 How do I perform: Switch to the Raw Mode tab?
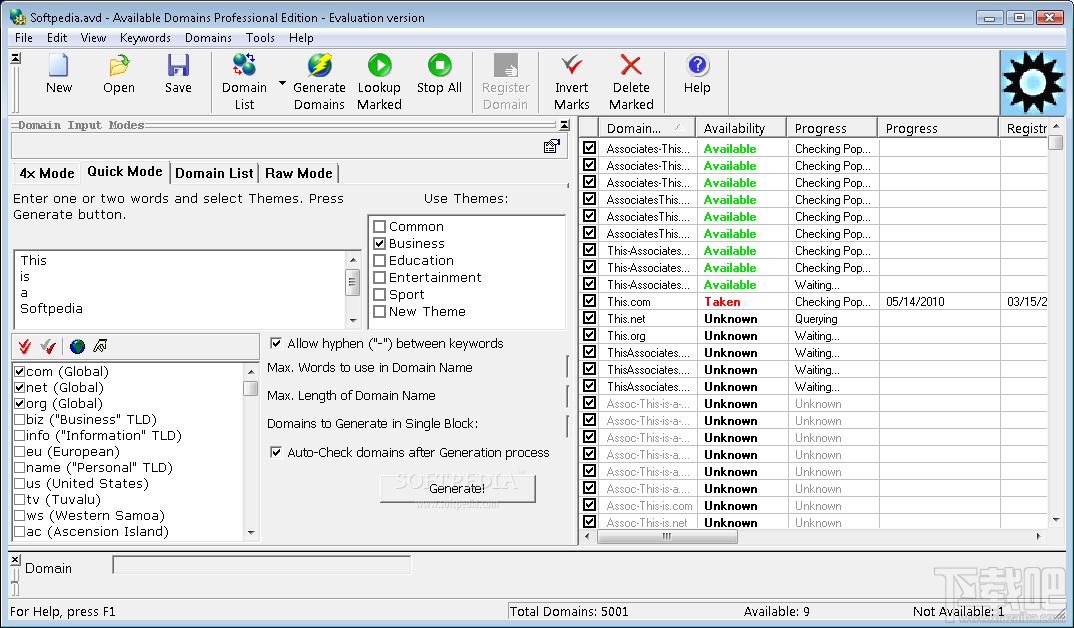[x=299, y=173]
